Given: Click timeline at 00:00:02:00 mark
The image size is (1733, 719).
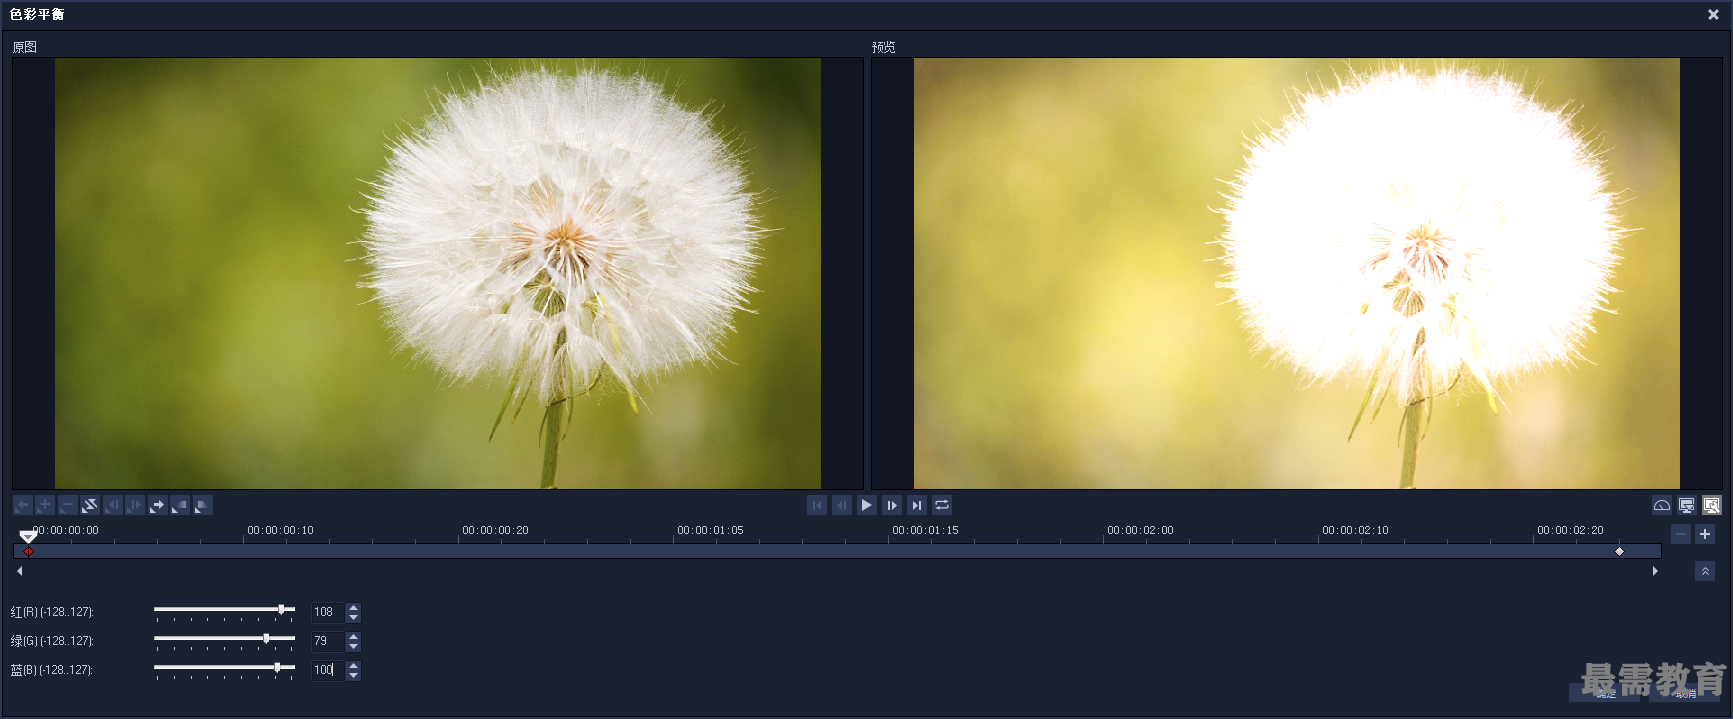Looking at the screenshot, I should 1140,531.
